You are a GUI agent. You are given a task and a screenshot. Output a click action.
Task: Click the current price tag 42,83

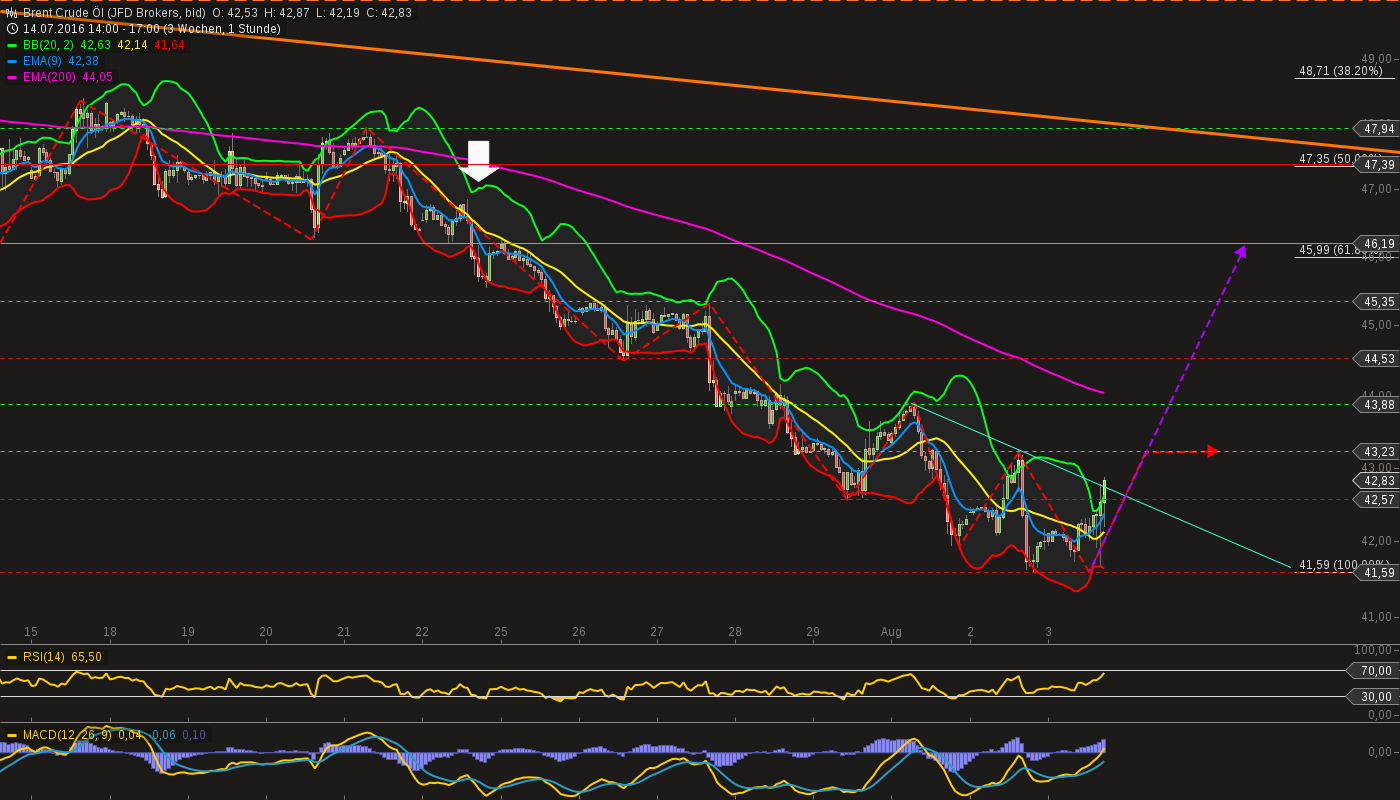click(1375, 481)
